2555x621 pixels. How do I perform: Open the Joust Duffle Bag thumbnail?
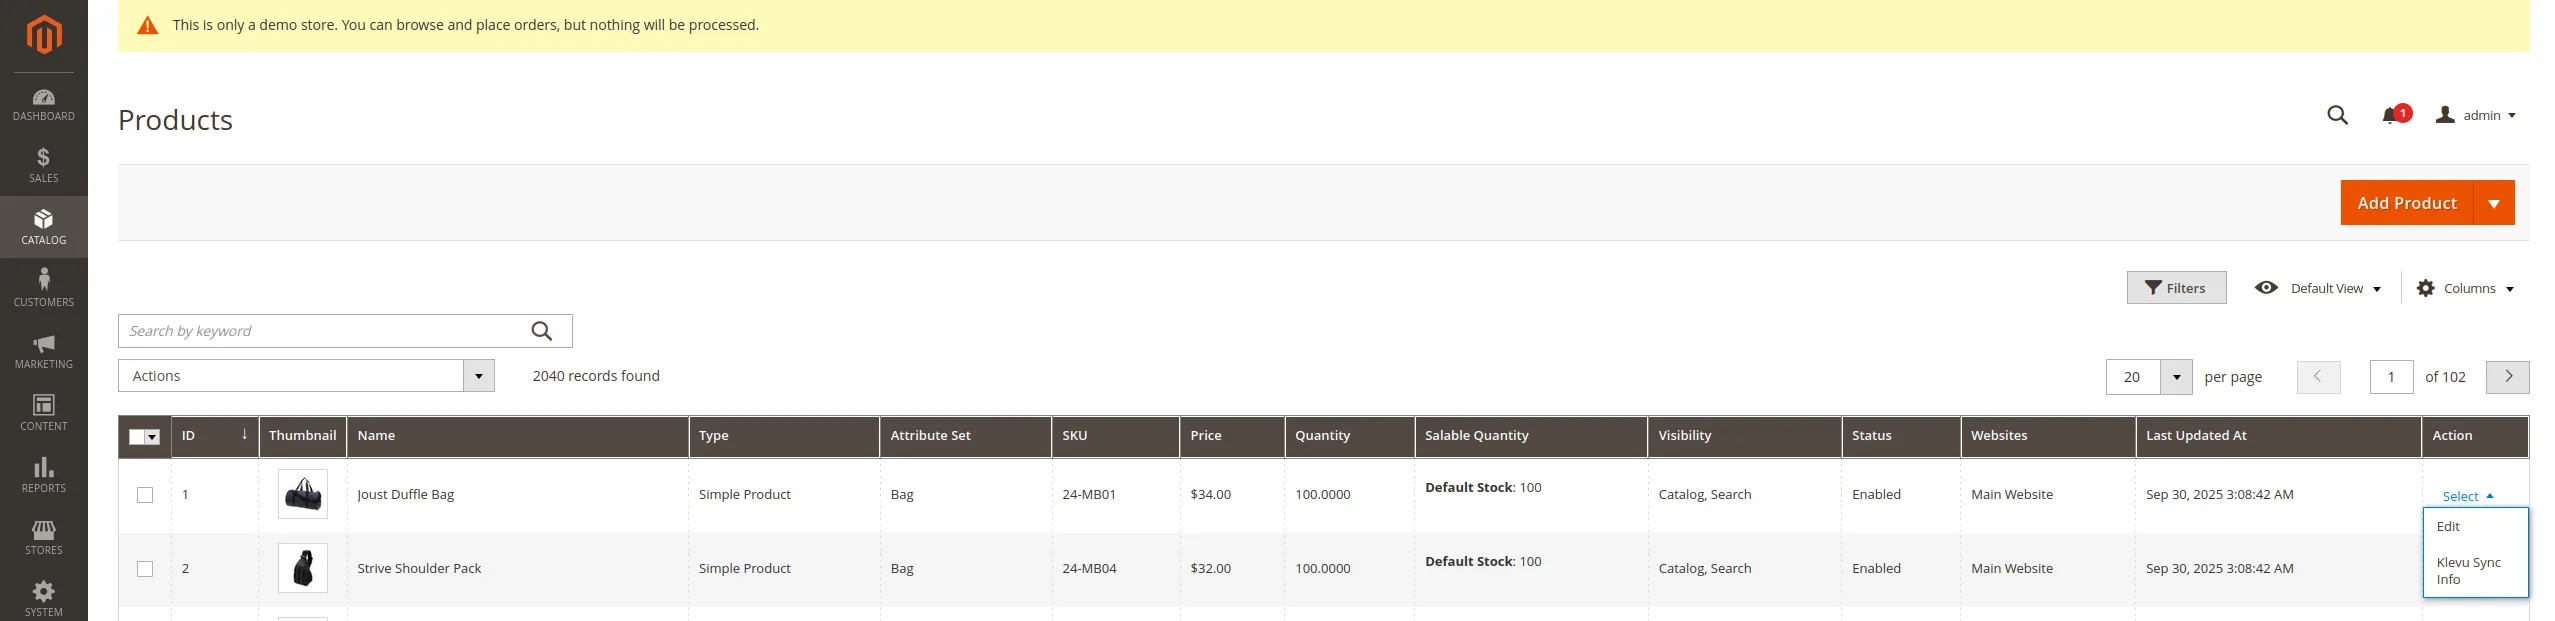tap(303, 495)
